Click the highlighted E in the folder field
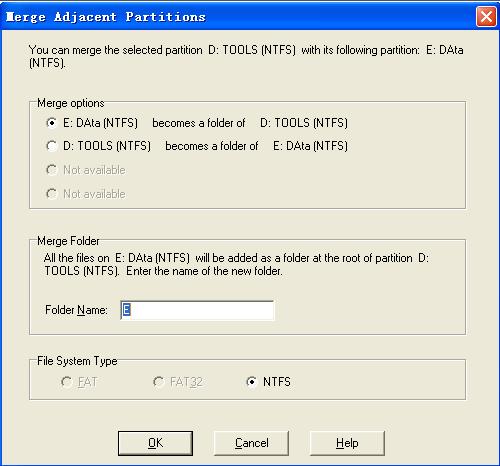The width and height of the screenshot is (500, 466). (126, 310)
